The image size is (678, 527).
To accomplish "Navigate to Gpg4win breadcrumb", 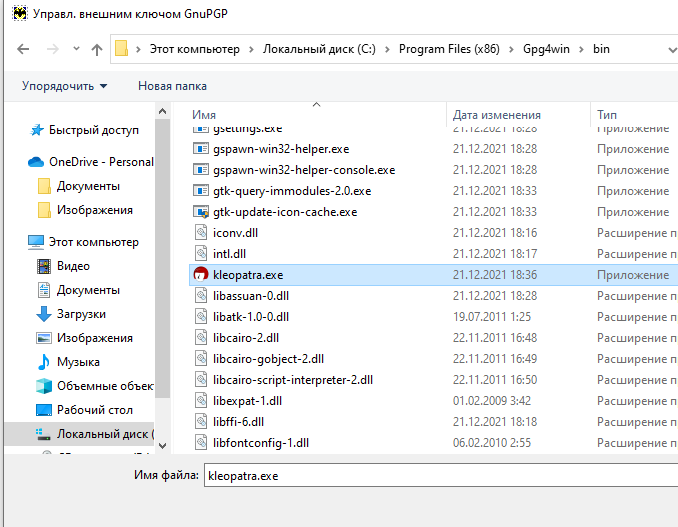I will [x=546, y=49].
